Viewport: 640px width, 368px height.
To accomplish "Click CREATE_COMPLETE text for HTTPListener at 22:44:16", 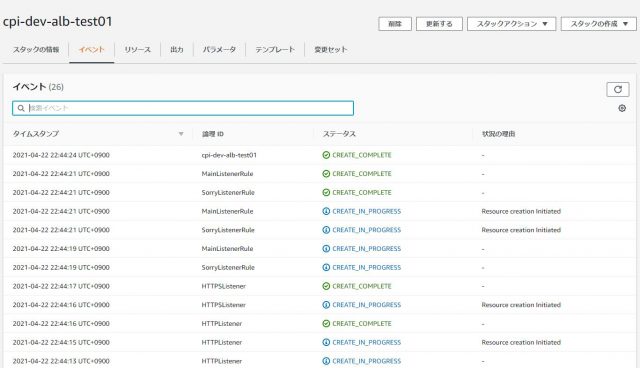I will point(362,324).
